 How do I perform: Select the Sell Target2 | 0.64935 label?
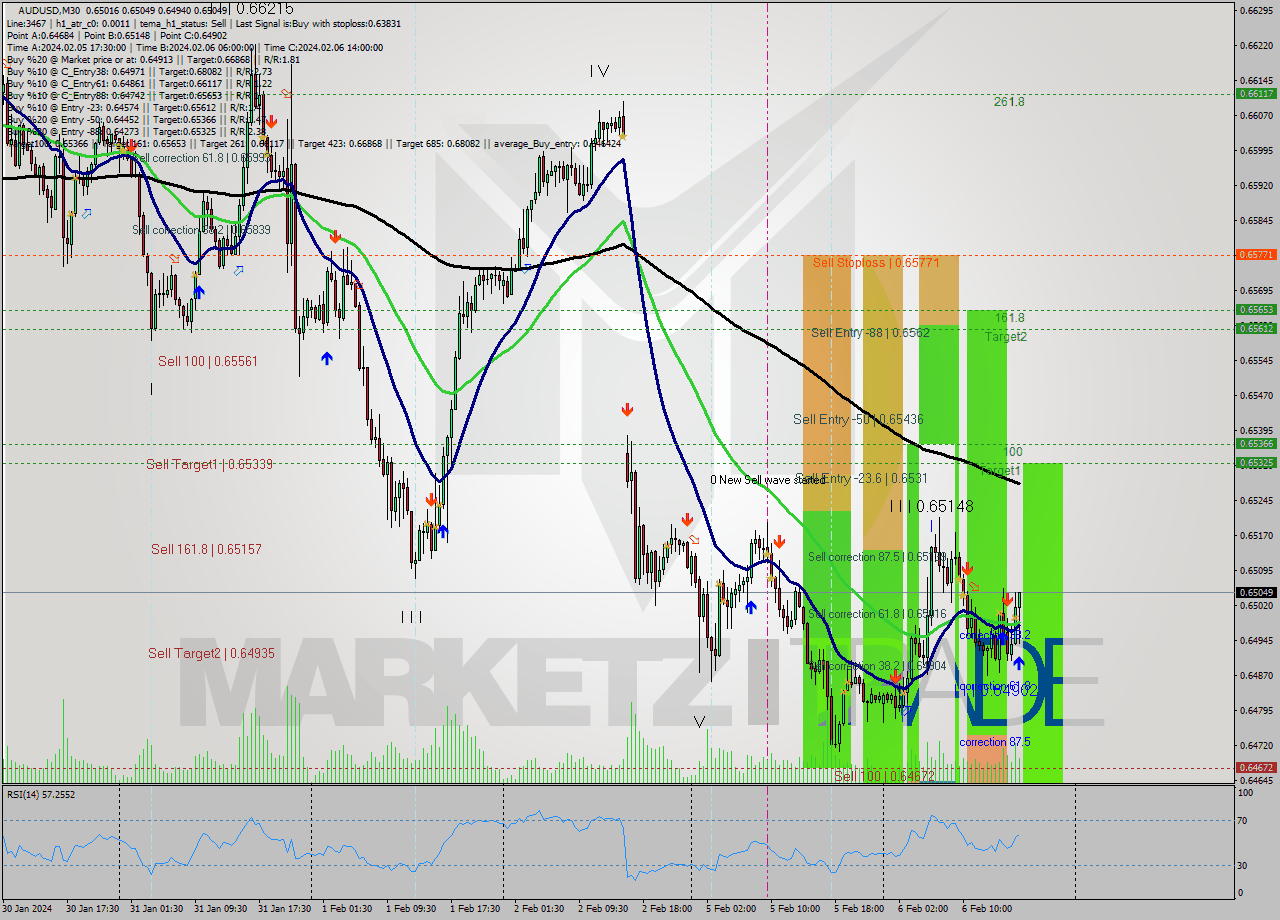pos(211,653)
